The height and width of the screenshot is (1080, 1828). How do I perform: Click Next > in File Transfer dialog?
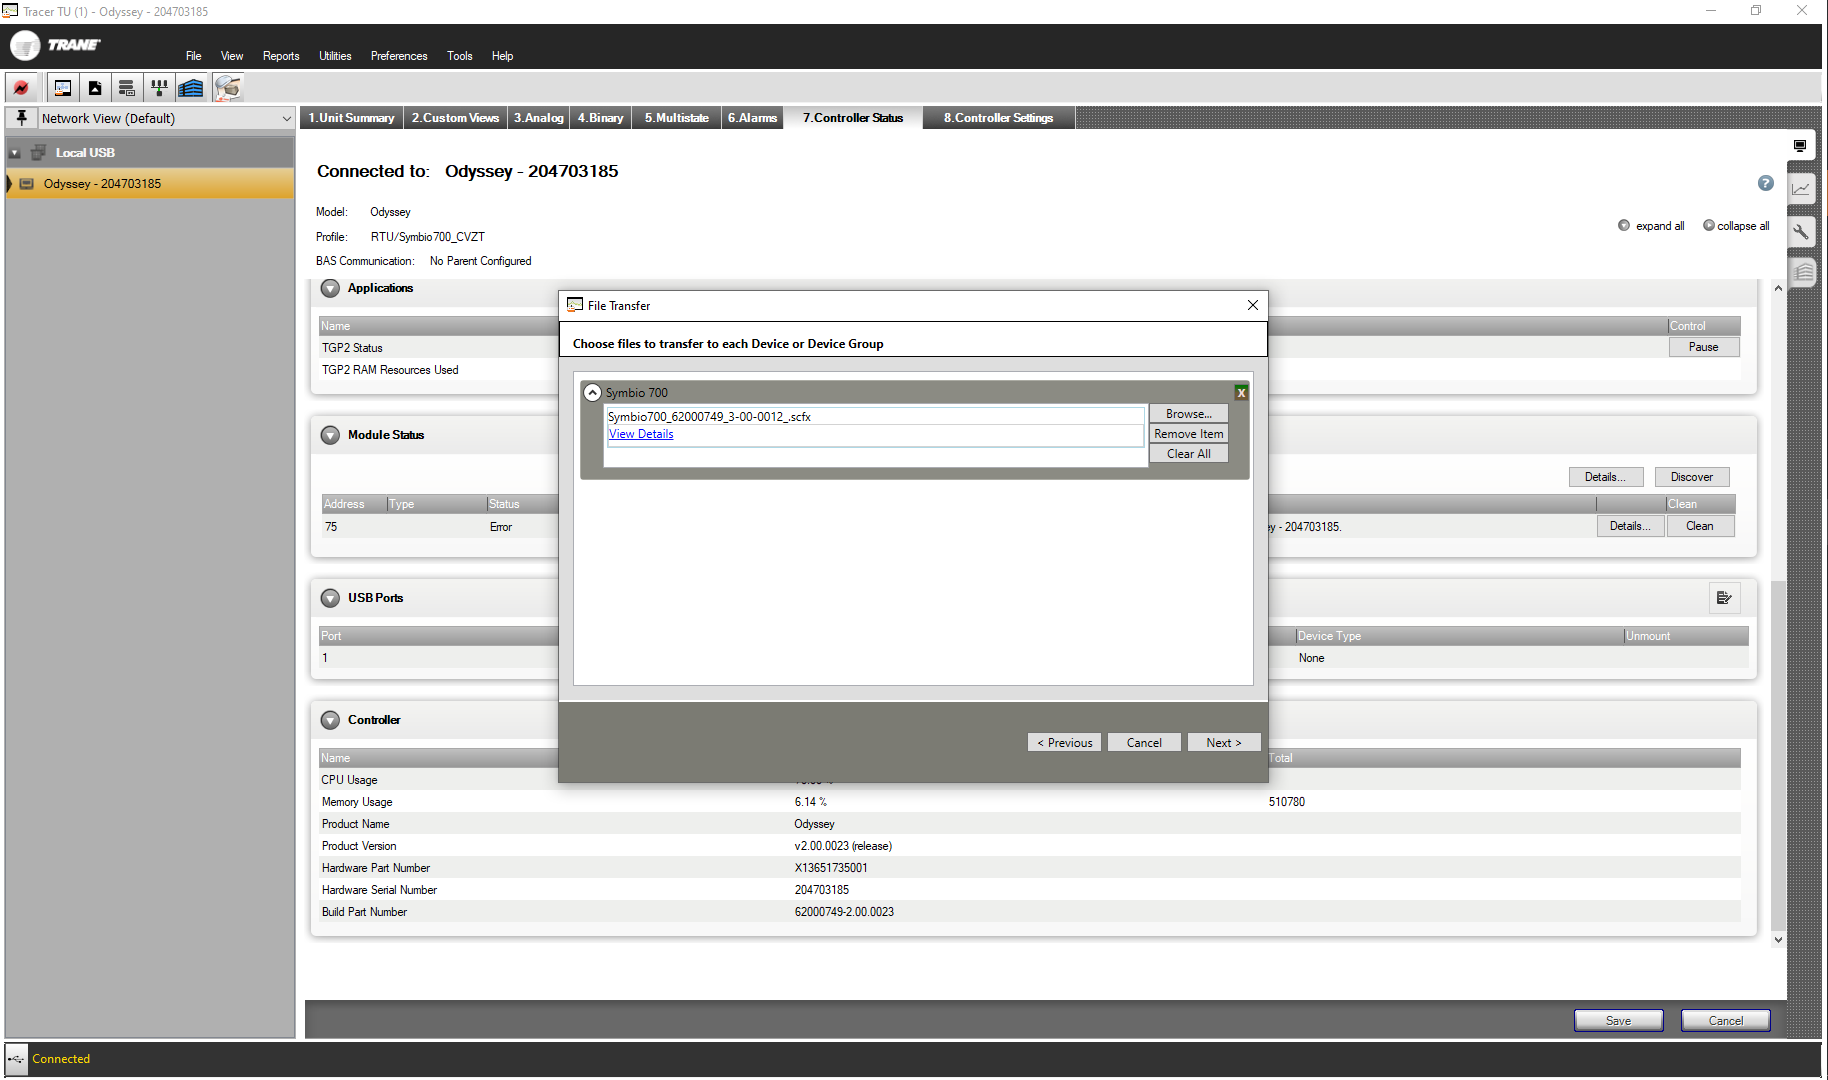coord(1223,743)
